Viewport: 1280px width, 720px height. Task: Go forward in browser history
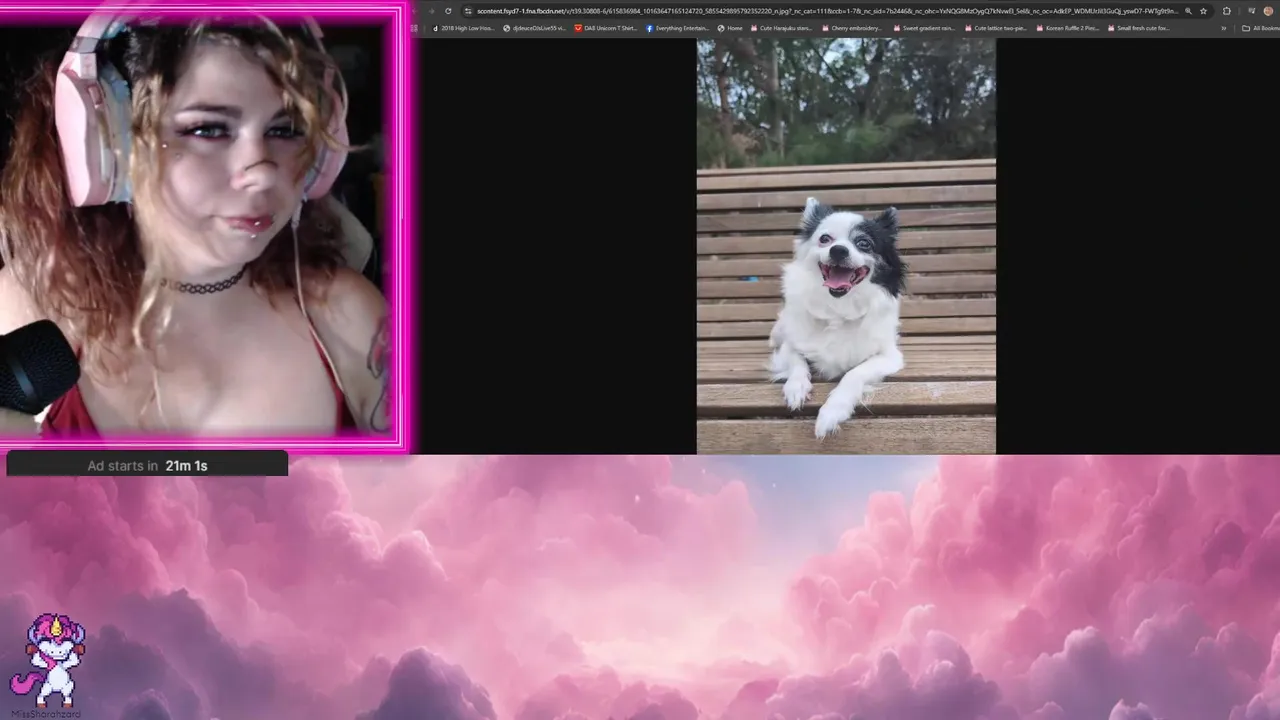point(431,11)
